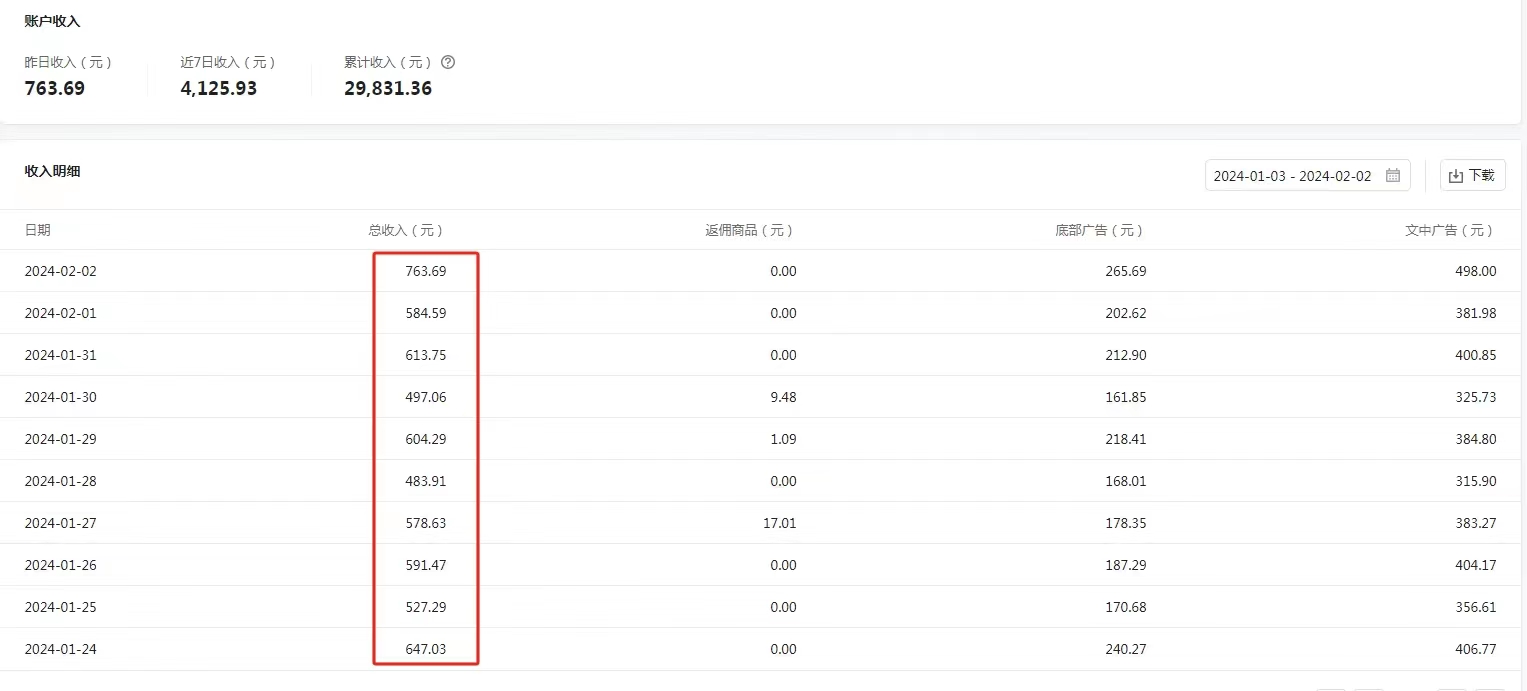Select the 文中广告（元） column header
Image resolution: width=1527 pixels, height=691 pixels.
(1449, 230)
